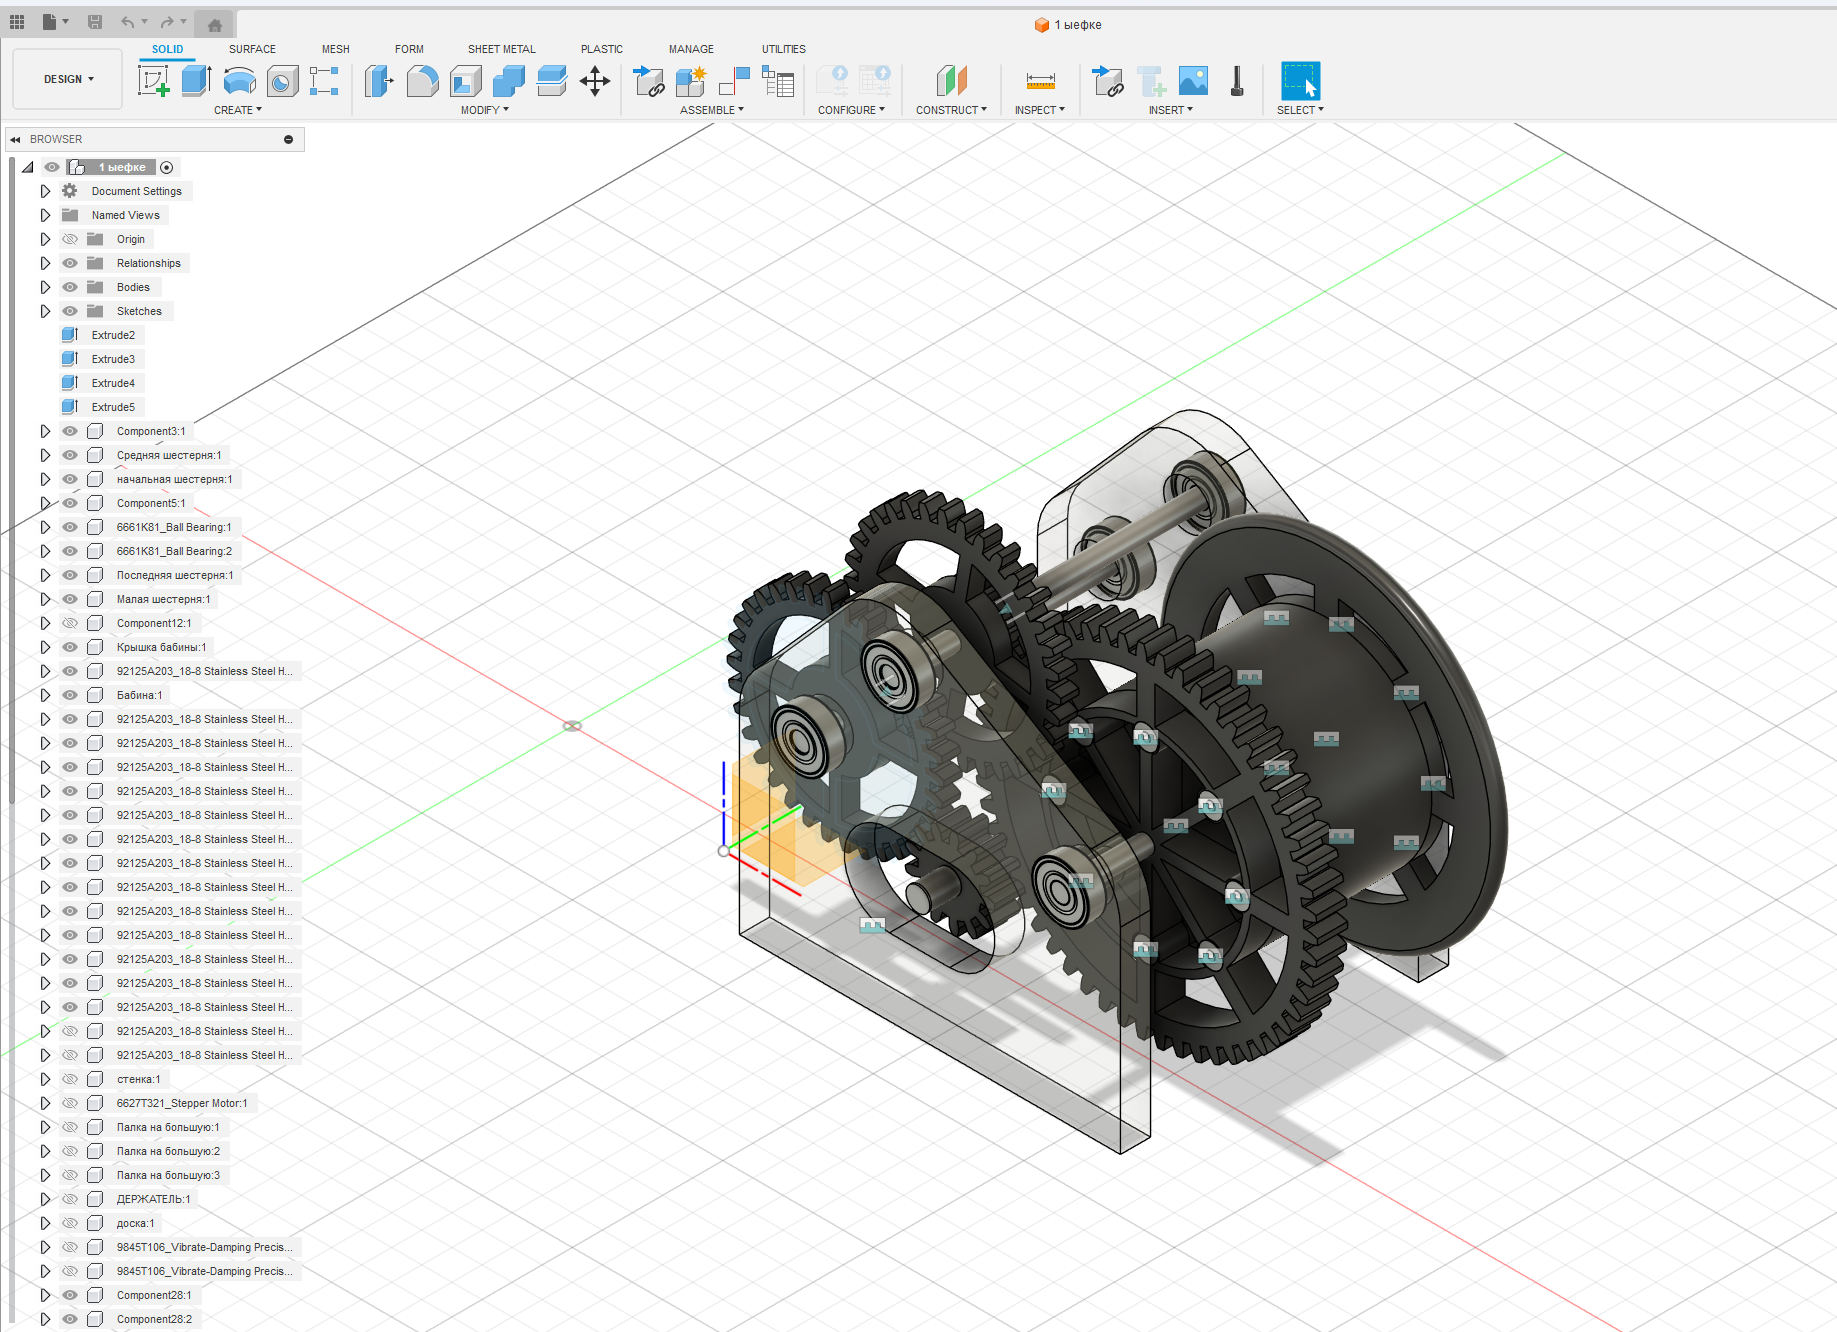Click the Press Pull tool
Viewport: 1837px width, 1332px height.
(379, 81)
